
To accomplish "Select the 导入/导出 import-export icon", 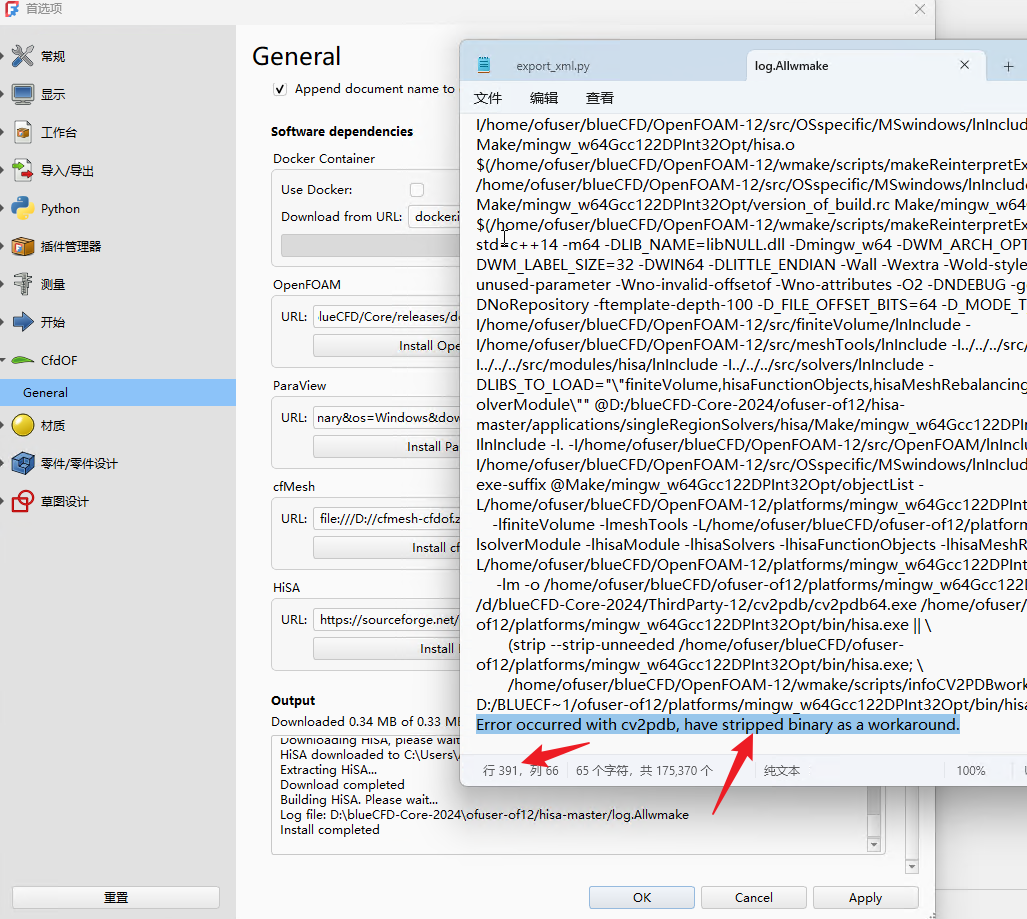I will click(22, 170).
